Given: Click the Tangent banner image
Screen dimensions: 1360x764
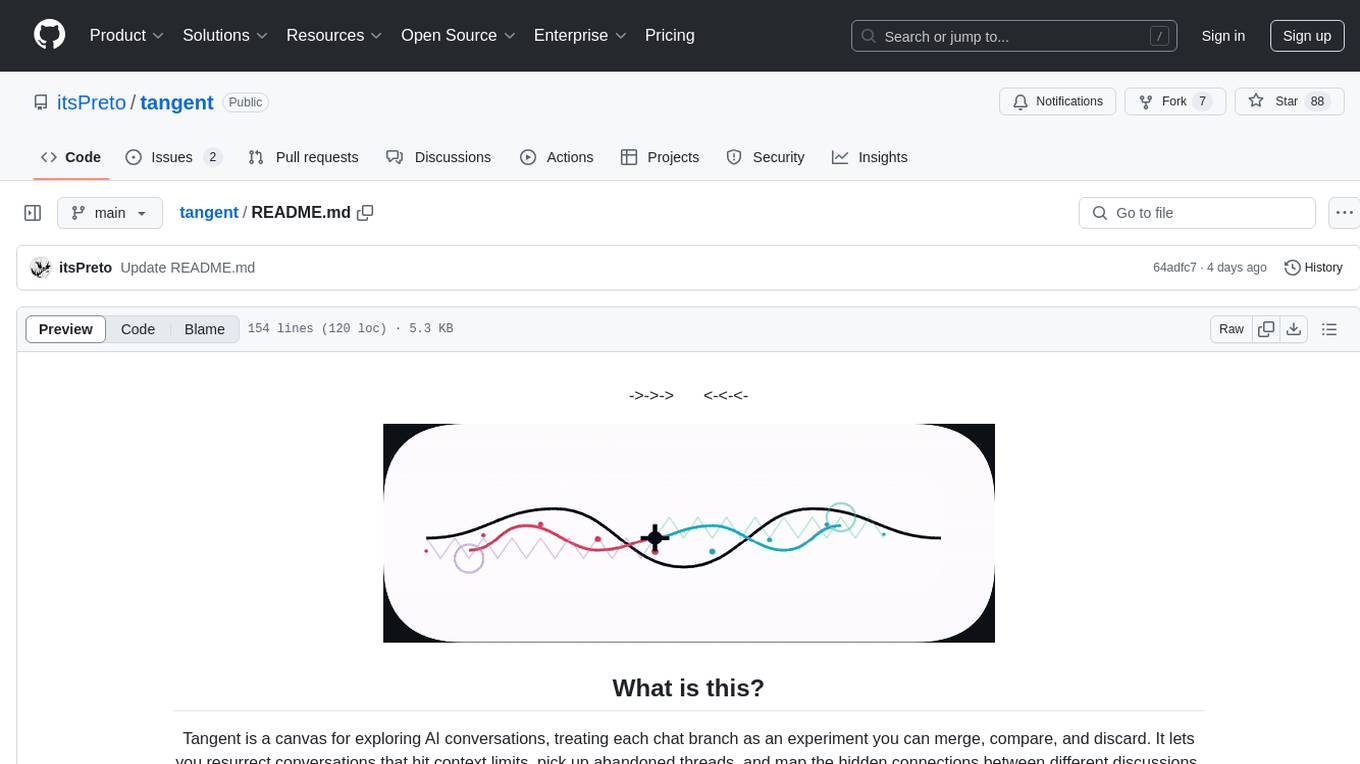Looking at the screenshot, I should click(x=689, y=533).
